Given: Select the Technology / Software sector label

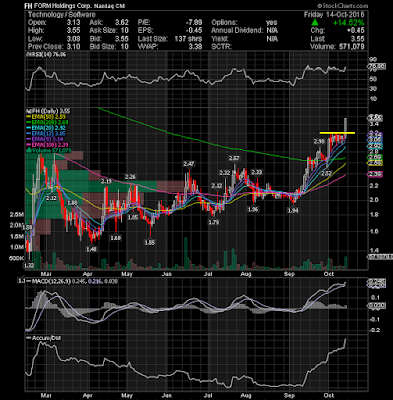Looking at the screenshot, I should [62, 14].
